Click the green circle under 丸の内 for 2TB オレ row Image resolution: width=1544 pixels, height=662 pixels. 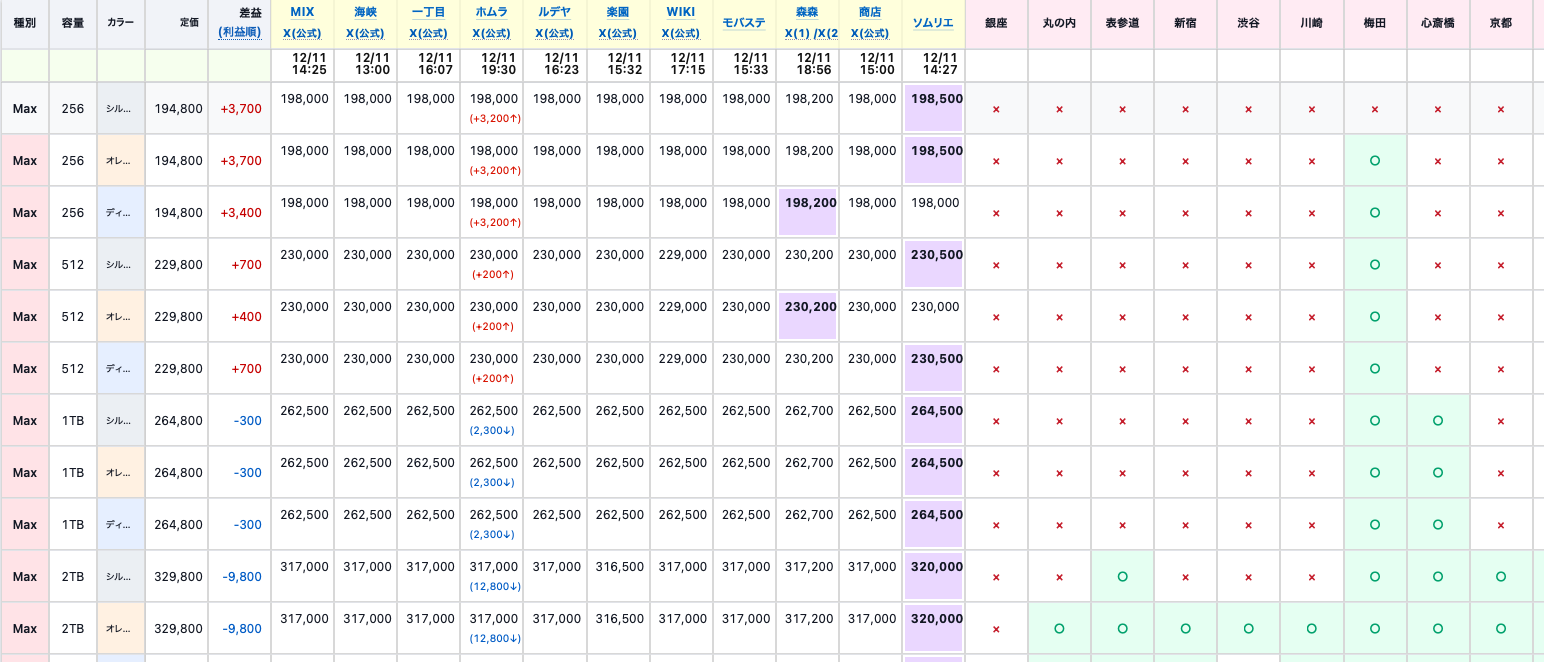(x=1059, y=629)
